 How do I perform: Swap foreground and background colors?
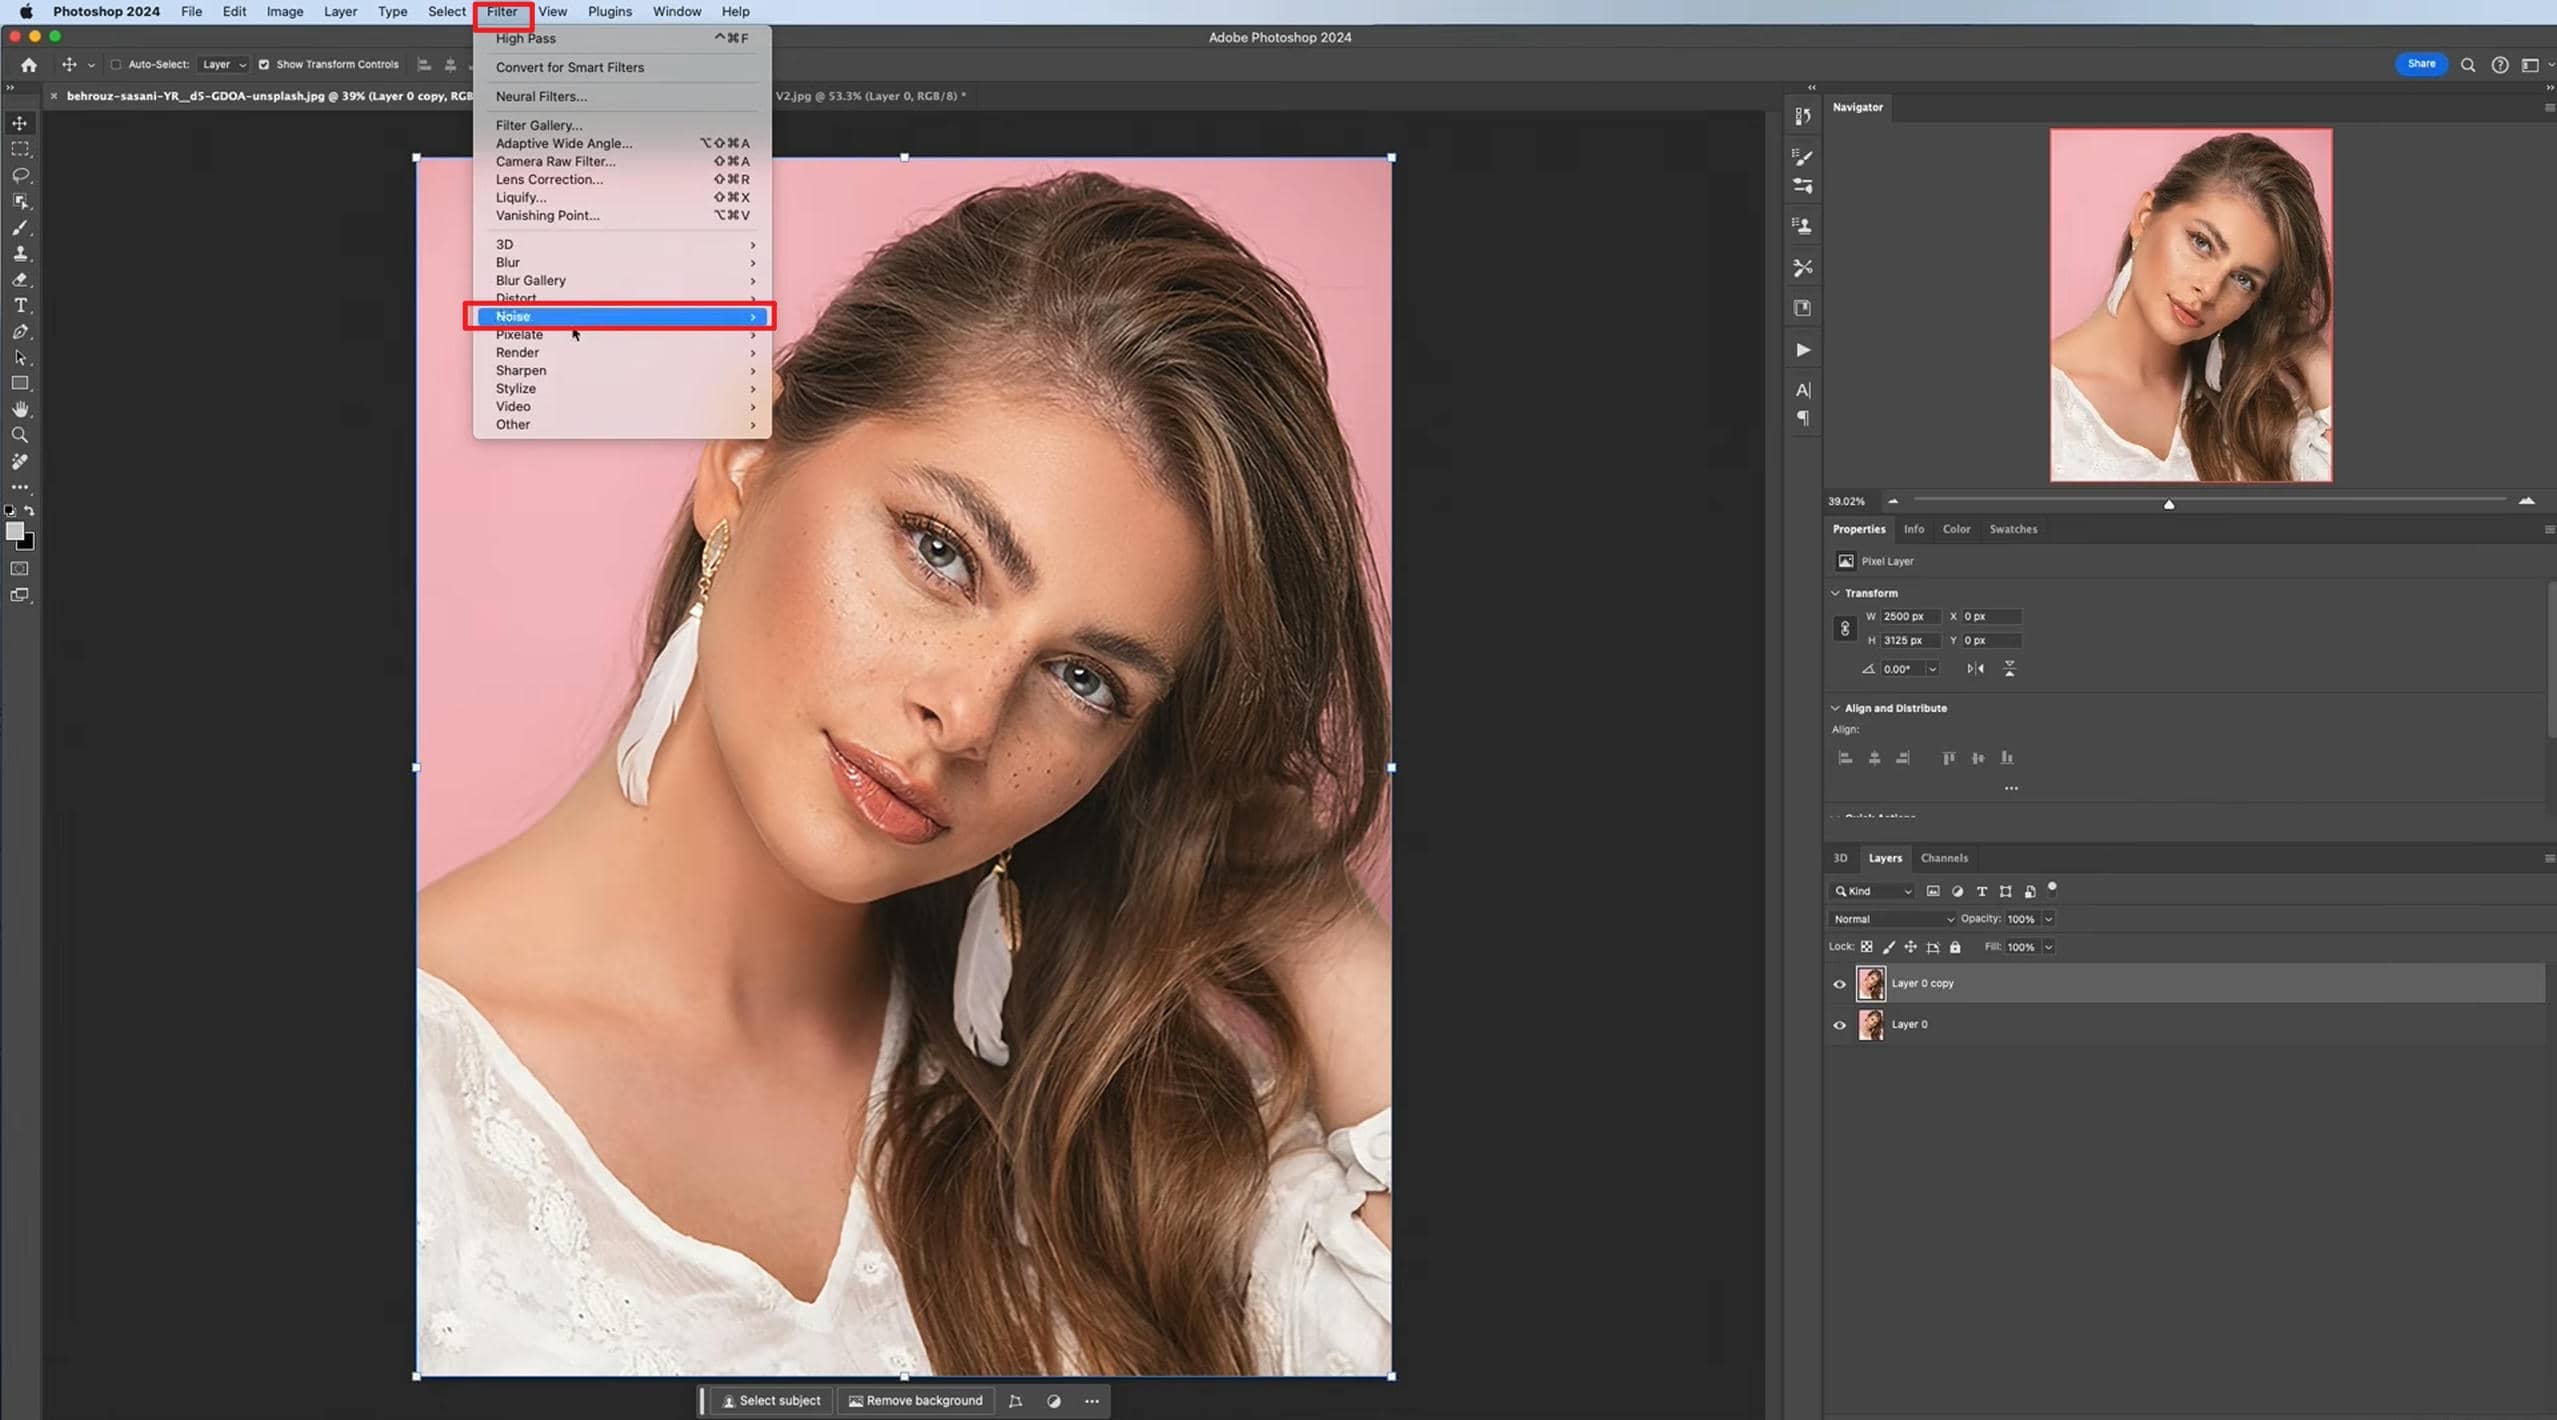(30, 510)
